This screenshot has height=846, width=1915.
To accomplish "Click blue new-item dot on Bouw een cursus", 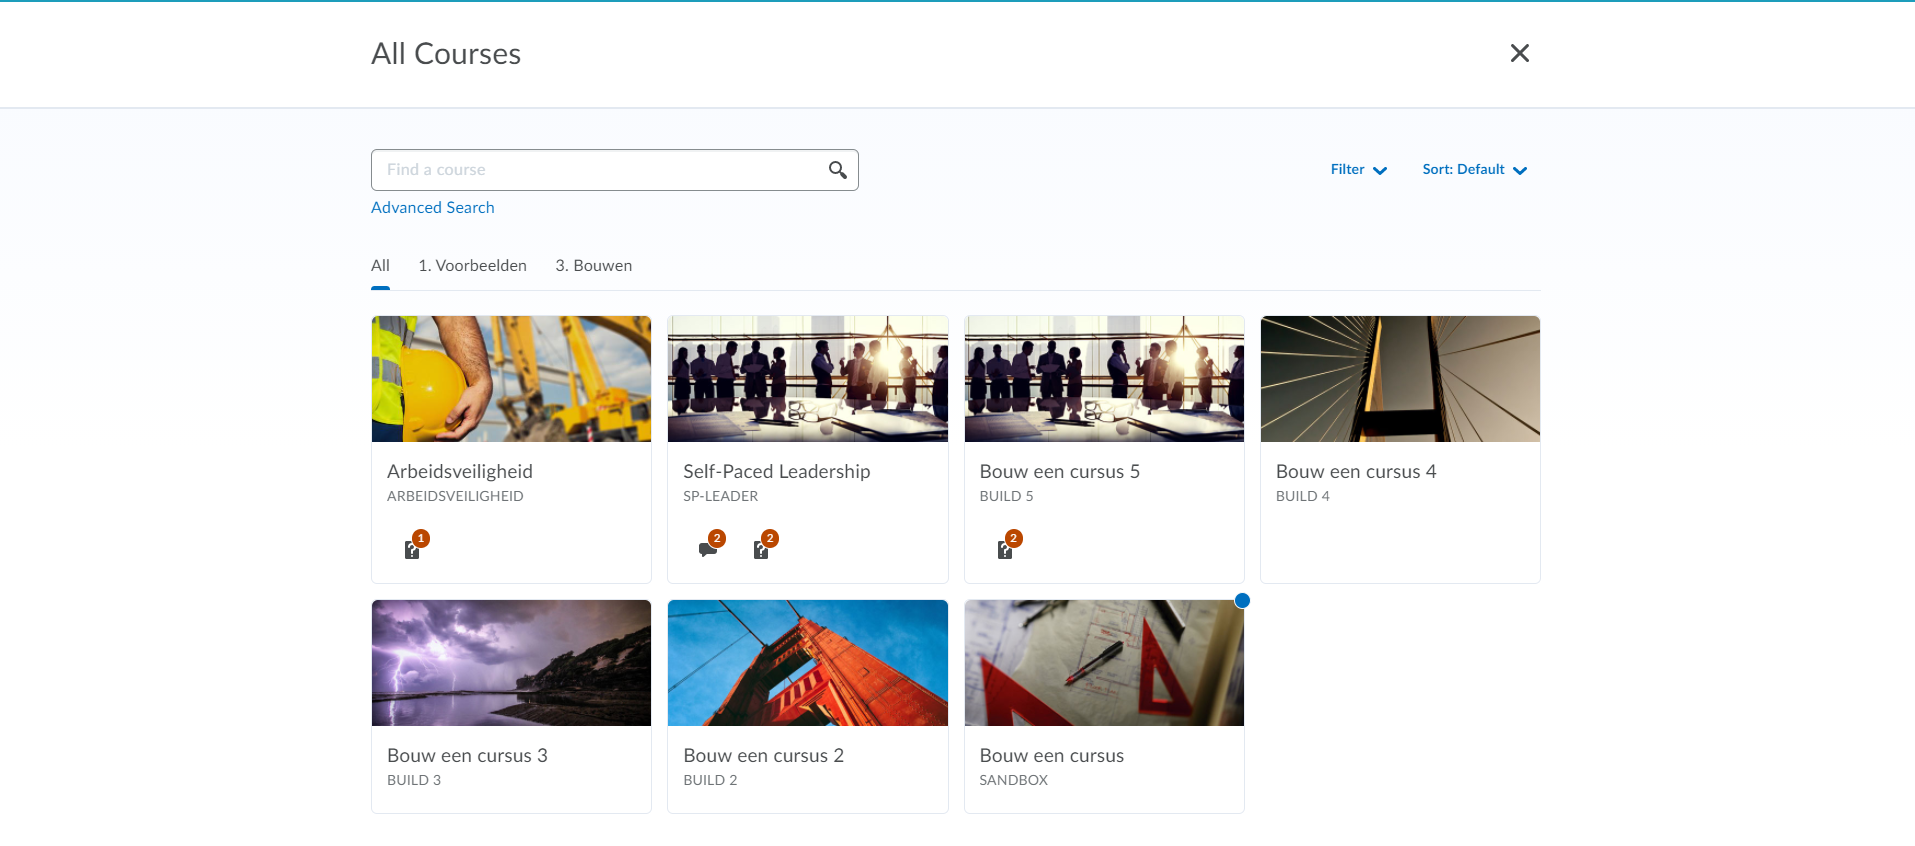I will 1242,601.
